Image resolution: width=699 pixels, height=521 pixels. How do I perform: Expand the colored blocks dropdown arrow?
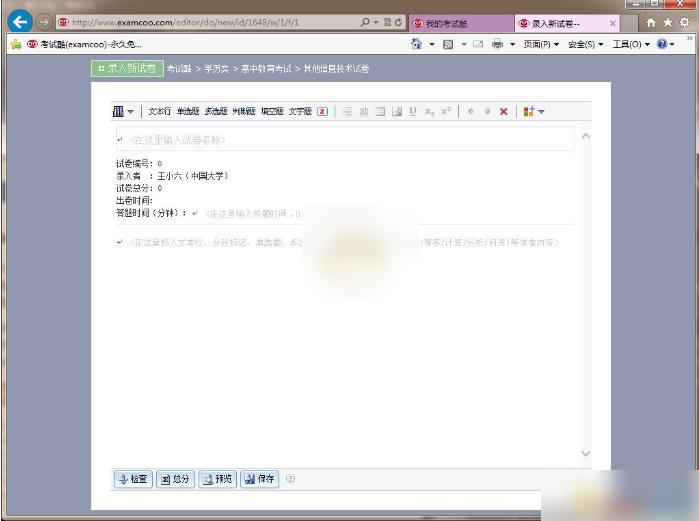click(x=541, y=111)
